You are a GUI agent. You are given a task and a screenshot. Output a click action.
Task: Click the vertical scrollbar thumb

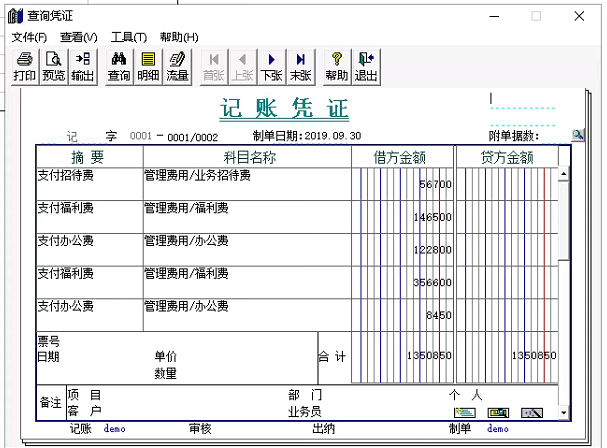564,221
